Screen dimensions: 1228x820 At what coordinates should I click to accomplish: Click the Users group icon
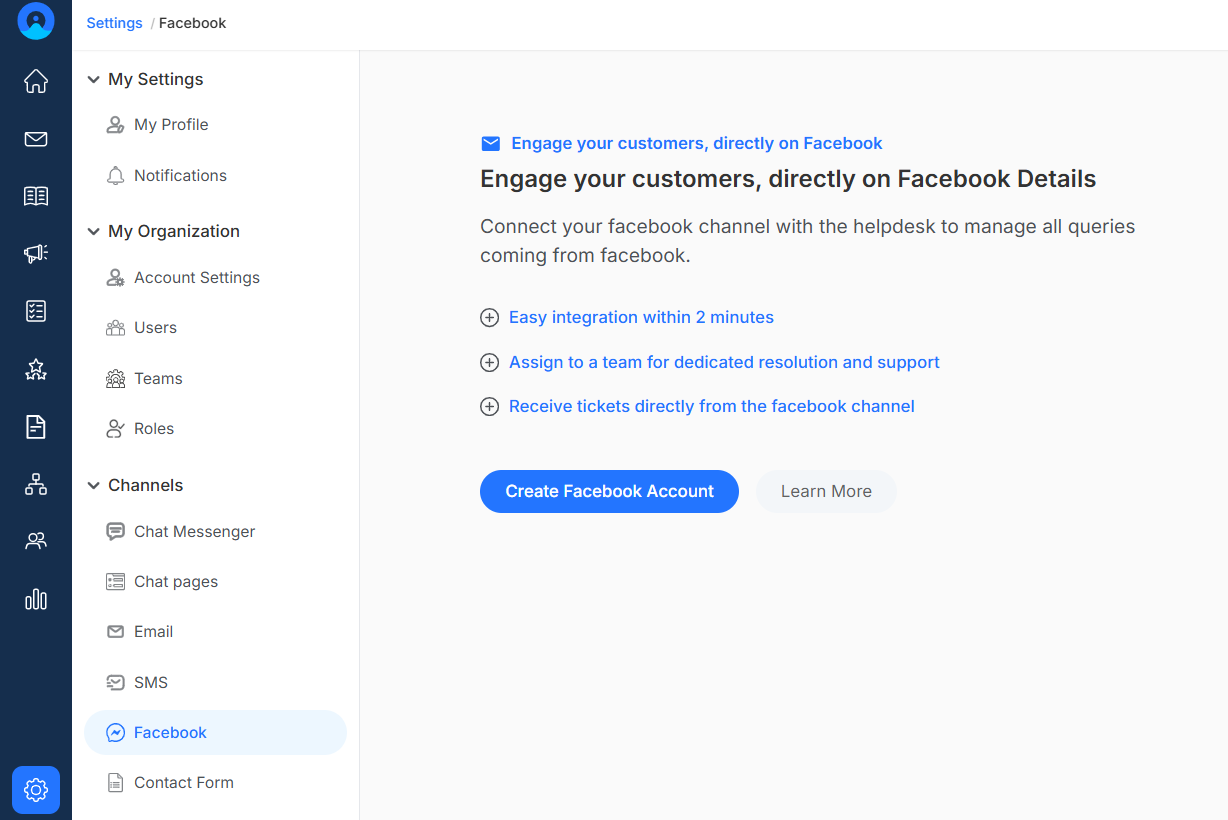click(116, 328)
